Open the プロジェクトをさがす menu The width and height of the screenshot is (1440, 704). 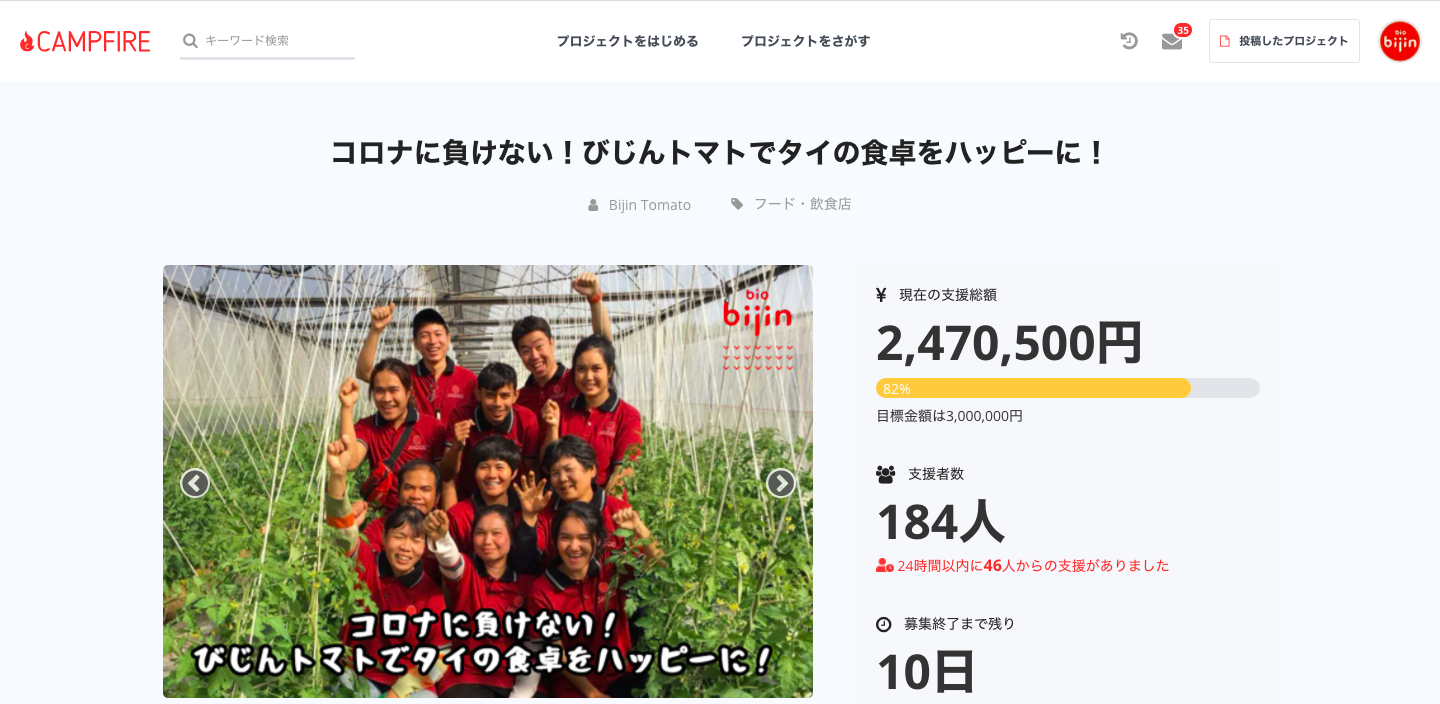(805, 41)
